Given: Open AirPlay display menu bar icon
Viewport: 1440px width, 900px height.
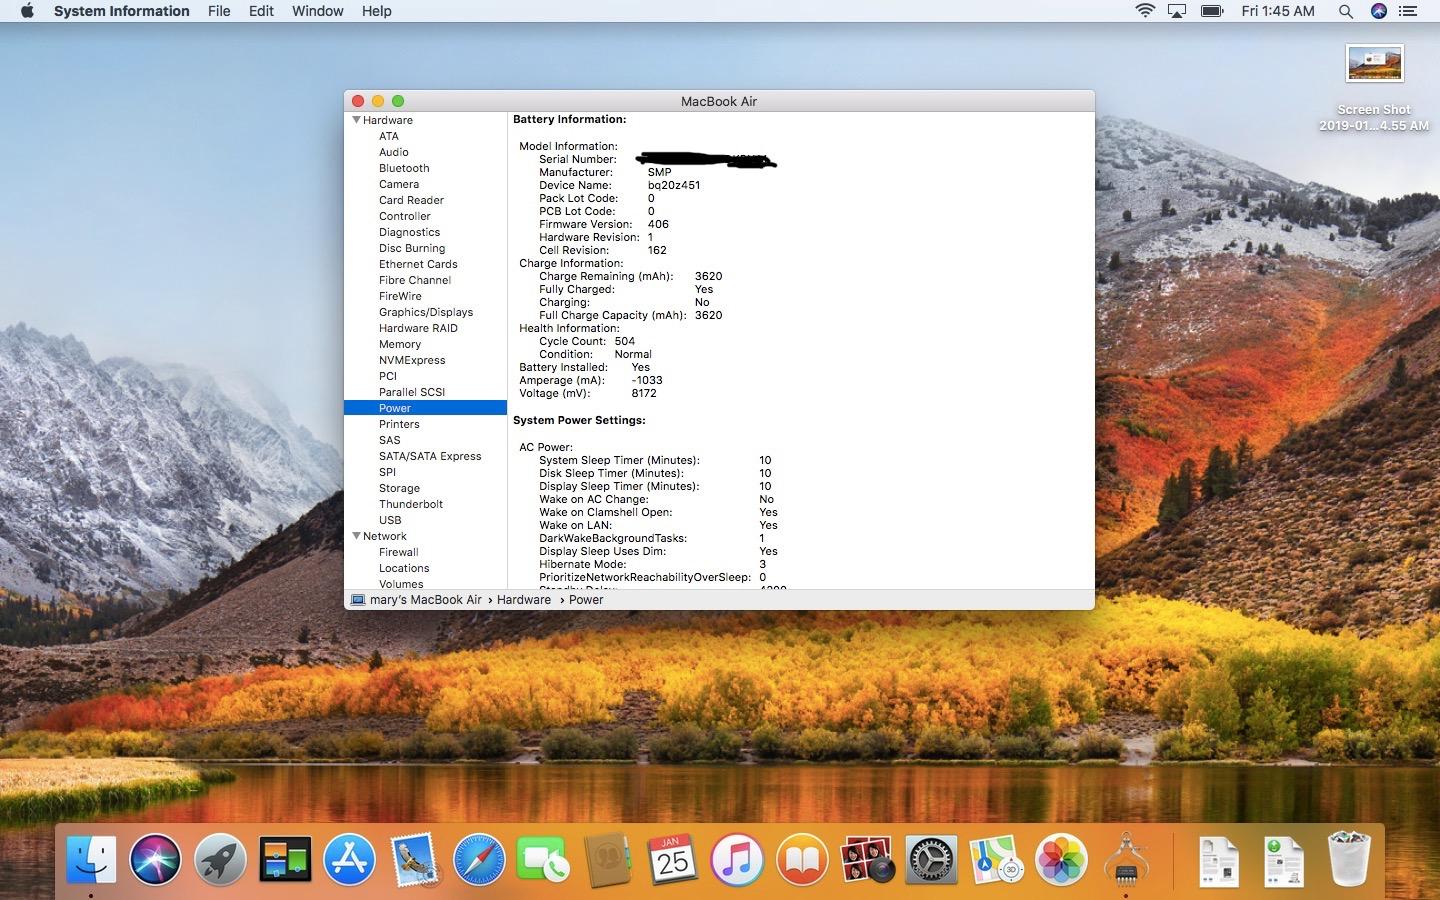Looking at the screenshot, I should (x=1177, y=11).
